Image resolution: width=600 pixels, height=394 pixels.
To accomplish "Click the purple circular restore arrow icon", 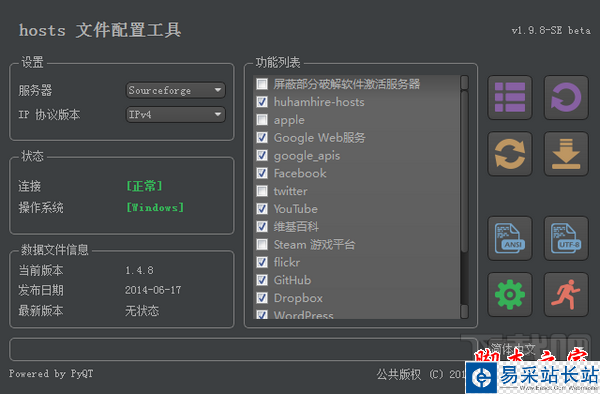I will (566, 97).
